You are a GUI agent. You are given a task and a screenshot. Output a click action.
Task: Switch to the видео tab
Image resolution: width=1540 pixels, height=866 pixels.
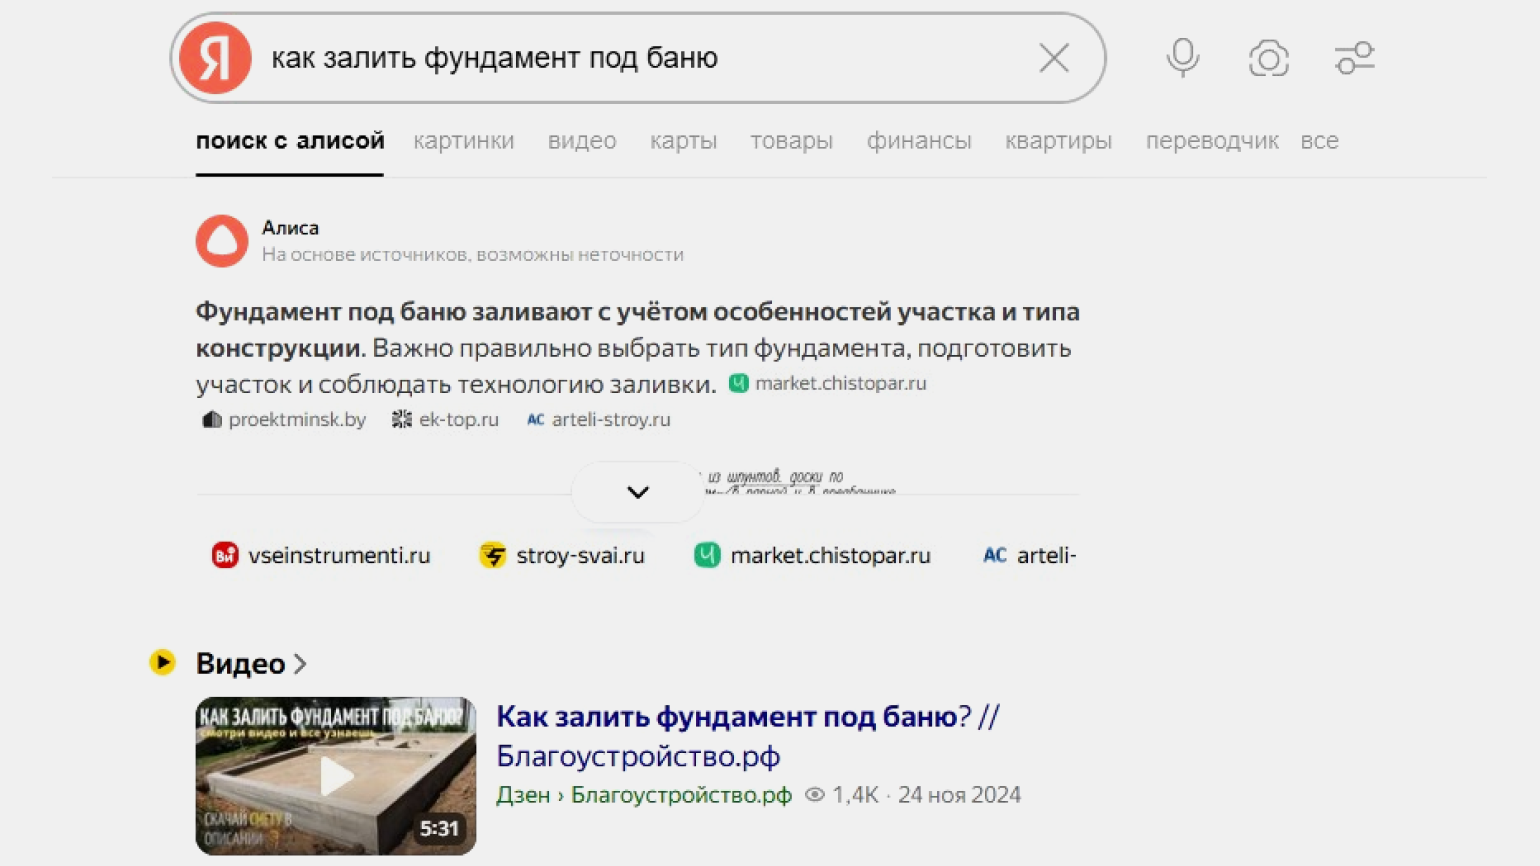pos(582,141)
